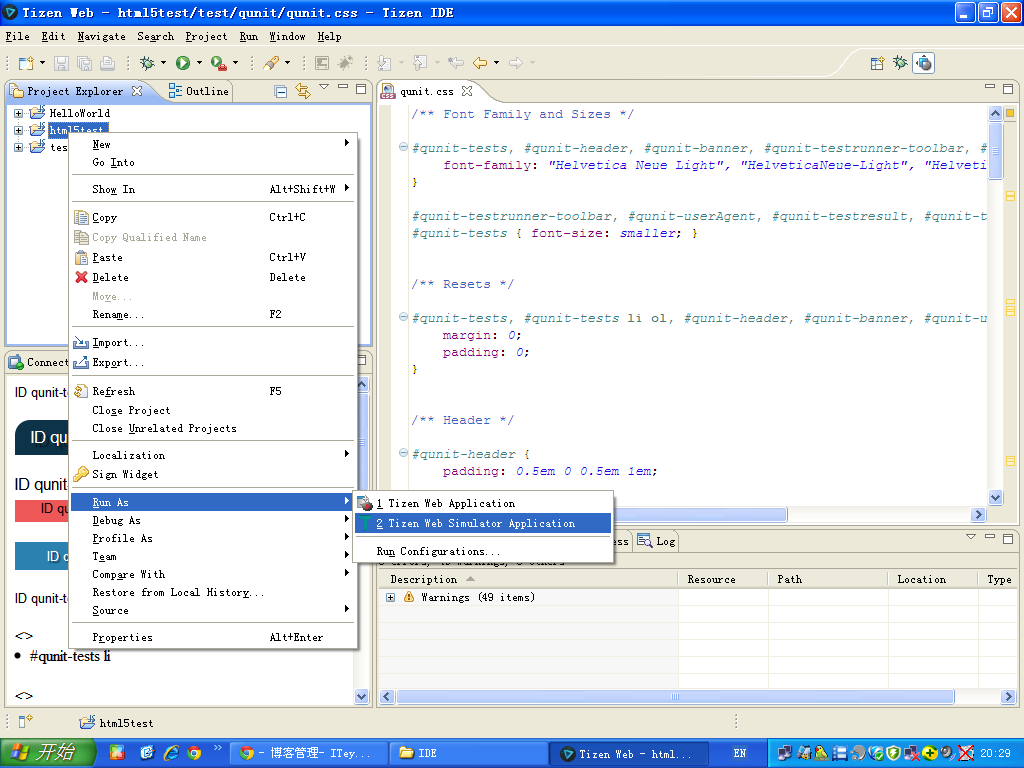
Task: Switch to the Outline tab
Action: point(199,91)
